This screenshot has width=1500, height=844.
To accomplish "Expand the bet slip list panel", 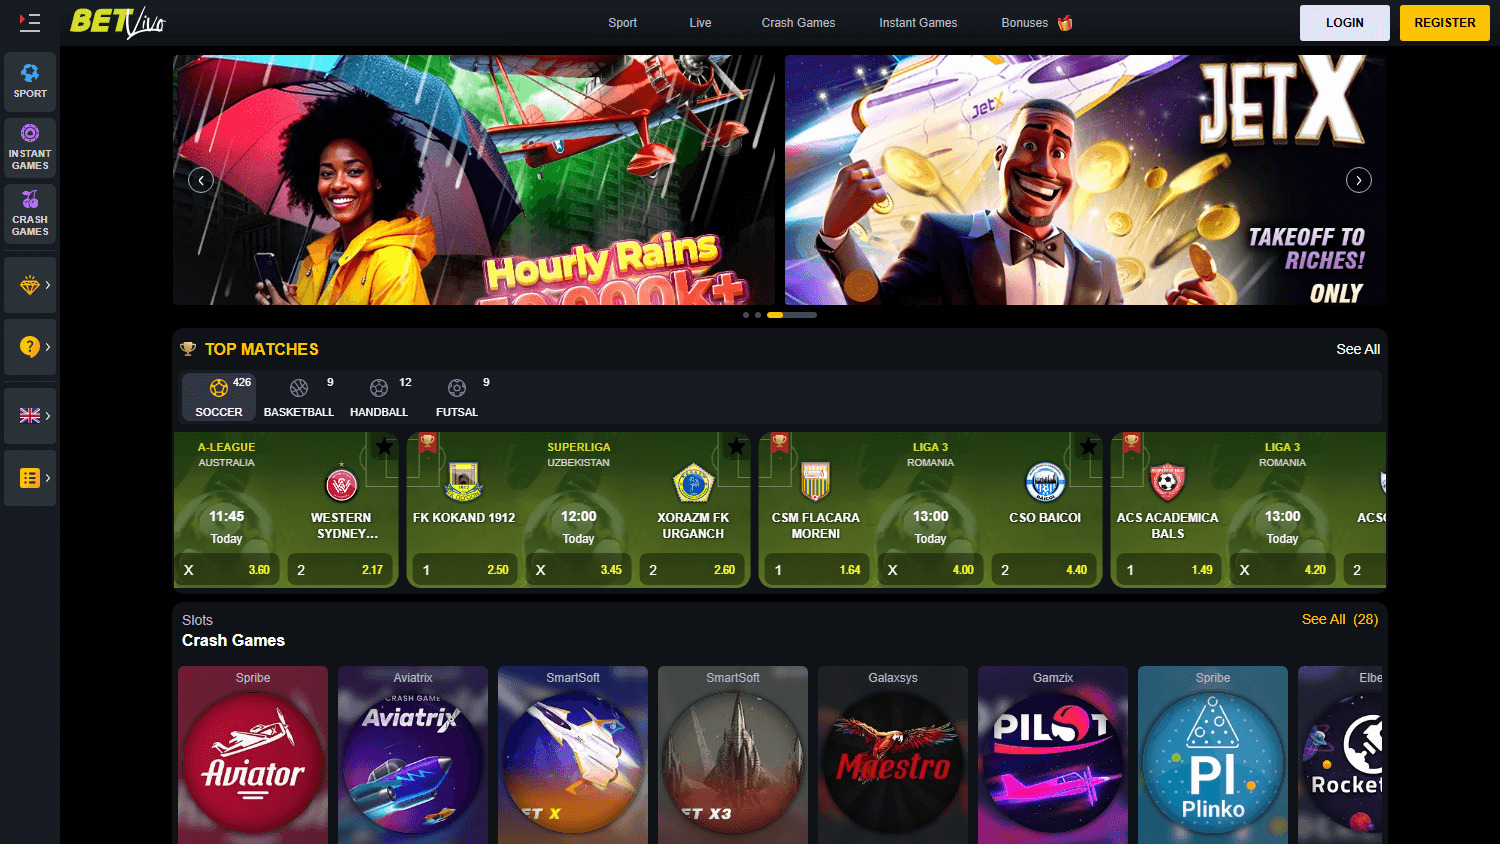I will pyautogui.click(x=30, y=478).
